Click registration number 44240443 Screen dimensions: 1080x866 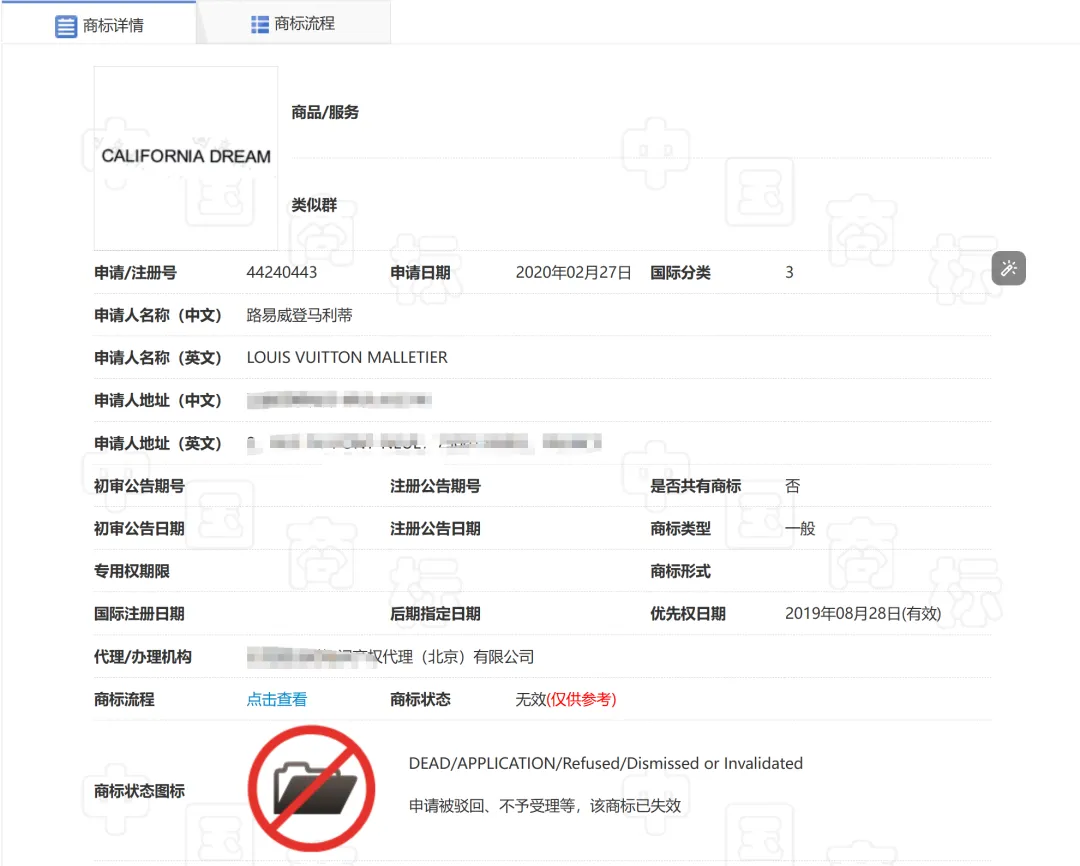tap(282, 272)
